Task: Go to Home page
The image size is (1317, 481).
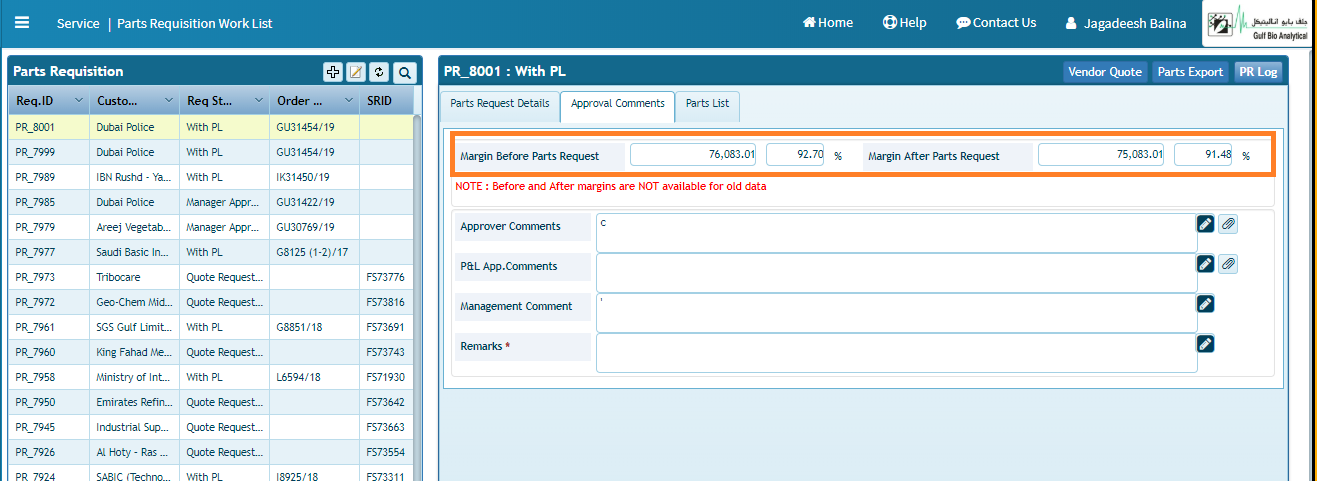Action: pyautogui.click(x=828, y=23)
